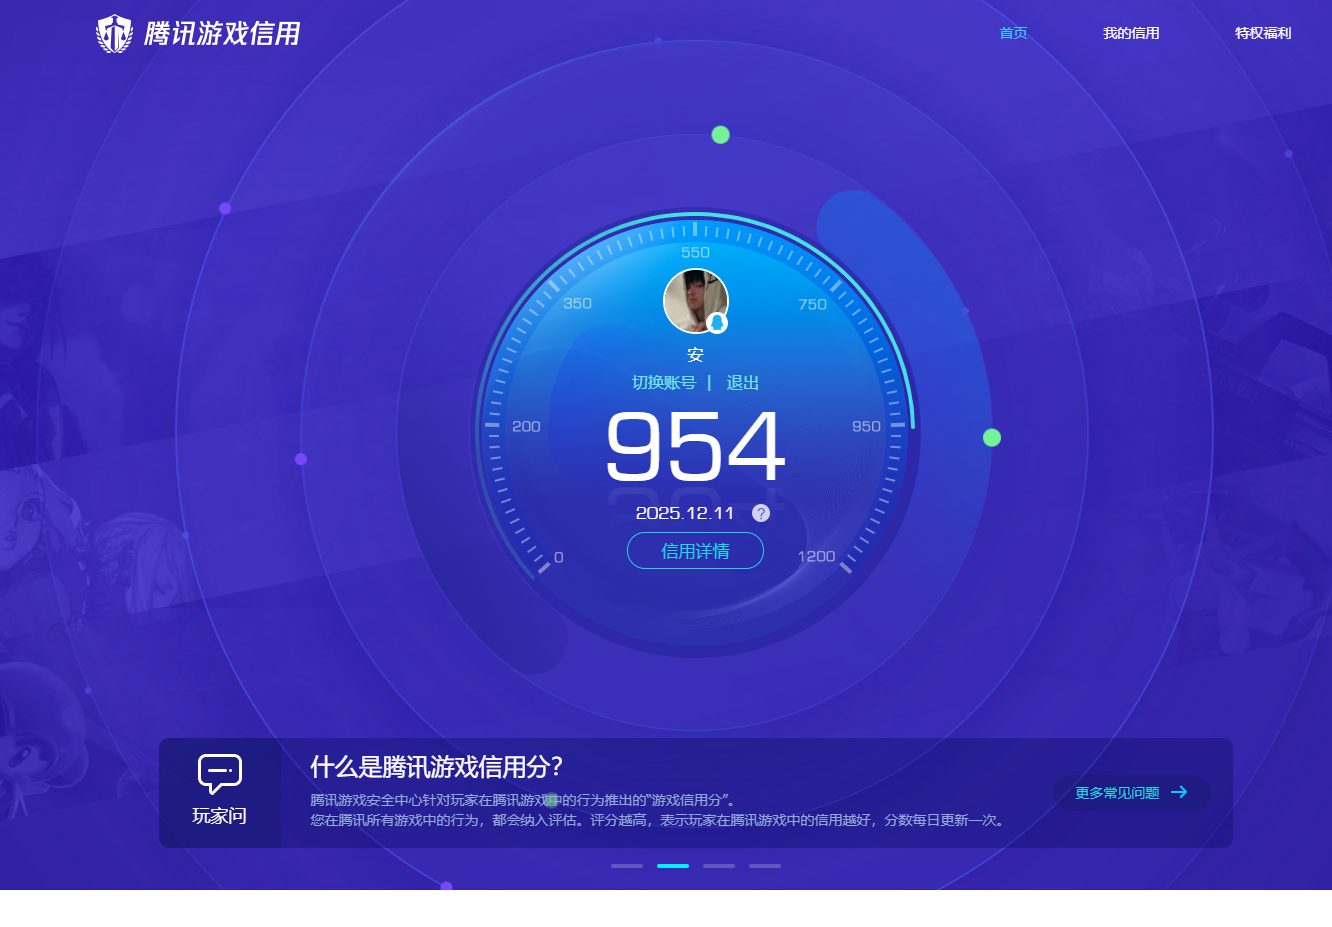Click the user avatar photo
Image resolution: width=1332 pixels, height=927 pixels.
click(x=695, y=300)
